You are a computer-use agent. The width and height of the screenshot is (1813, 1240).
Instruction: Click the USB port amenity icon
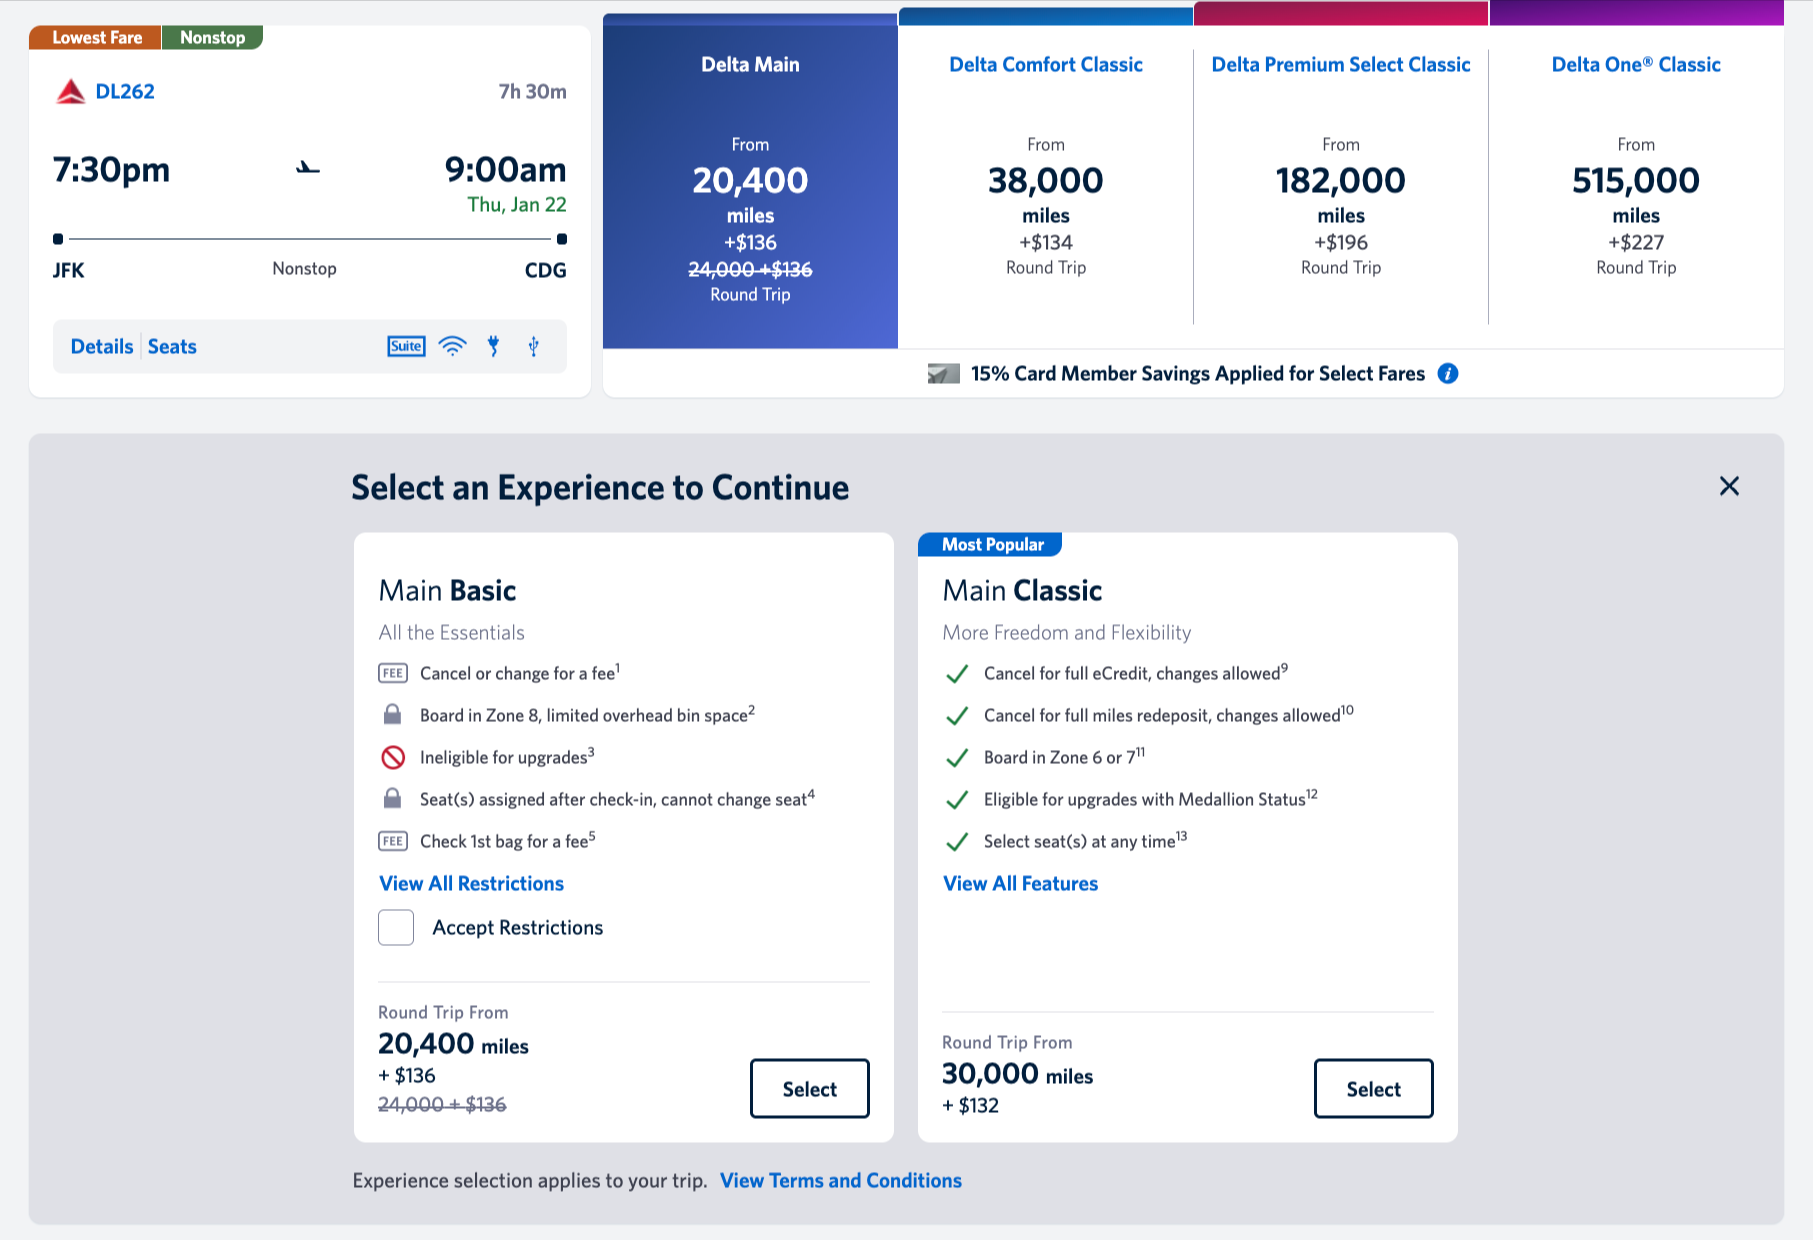pos(534,346)
